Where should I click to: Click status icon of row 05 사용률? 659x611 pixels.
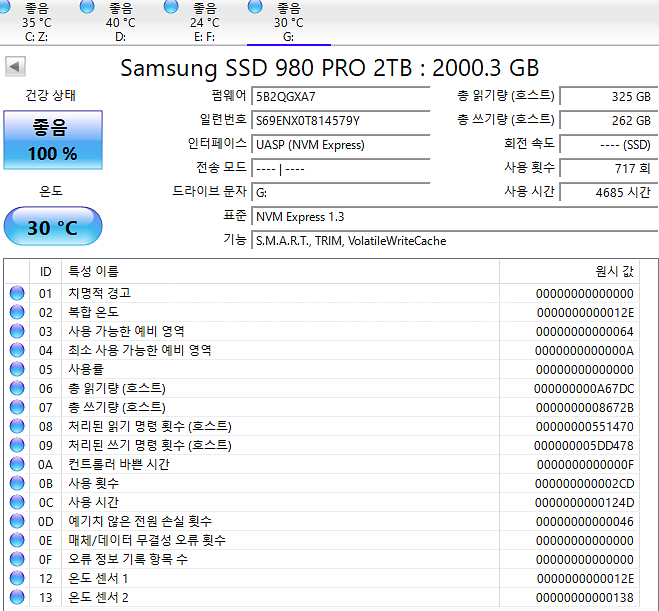pos(17,369)
